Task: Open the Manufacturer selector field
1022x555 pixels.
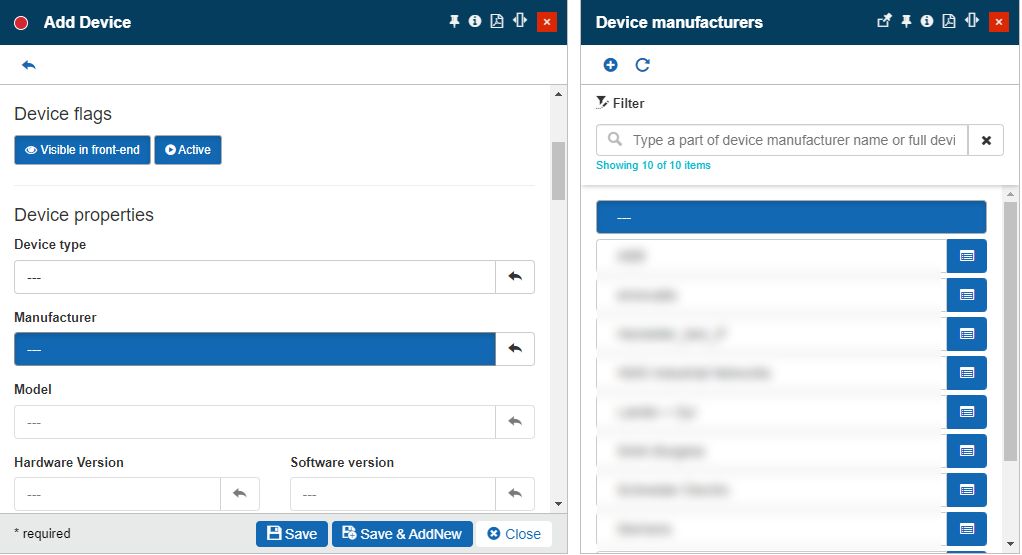Action: click(255, 349)
